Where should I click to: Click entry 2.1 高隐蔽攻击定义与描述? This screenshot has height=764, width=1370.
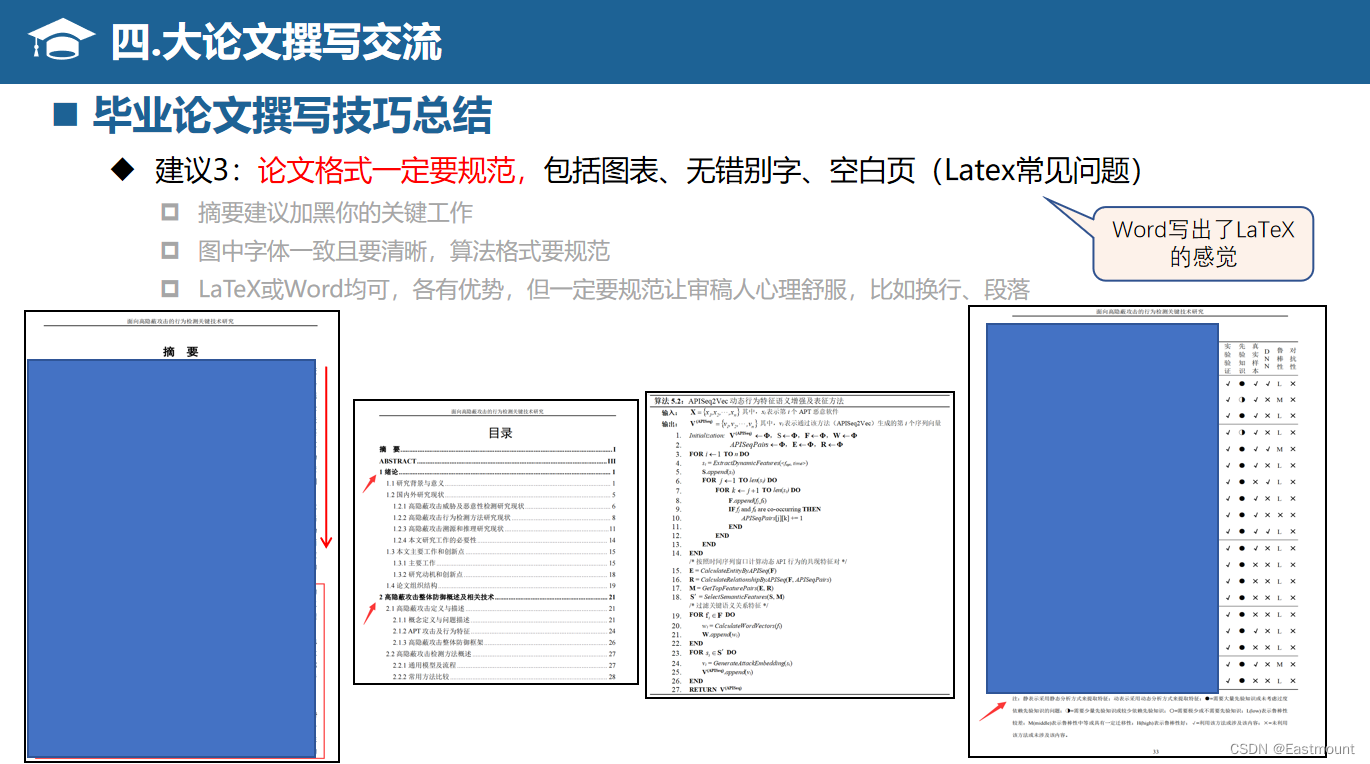(500, 608)
